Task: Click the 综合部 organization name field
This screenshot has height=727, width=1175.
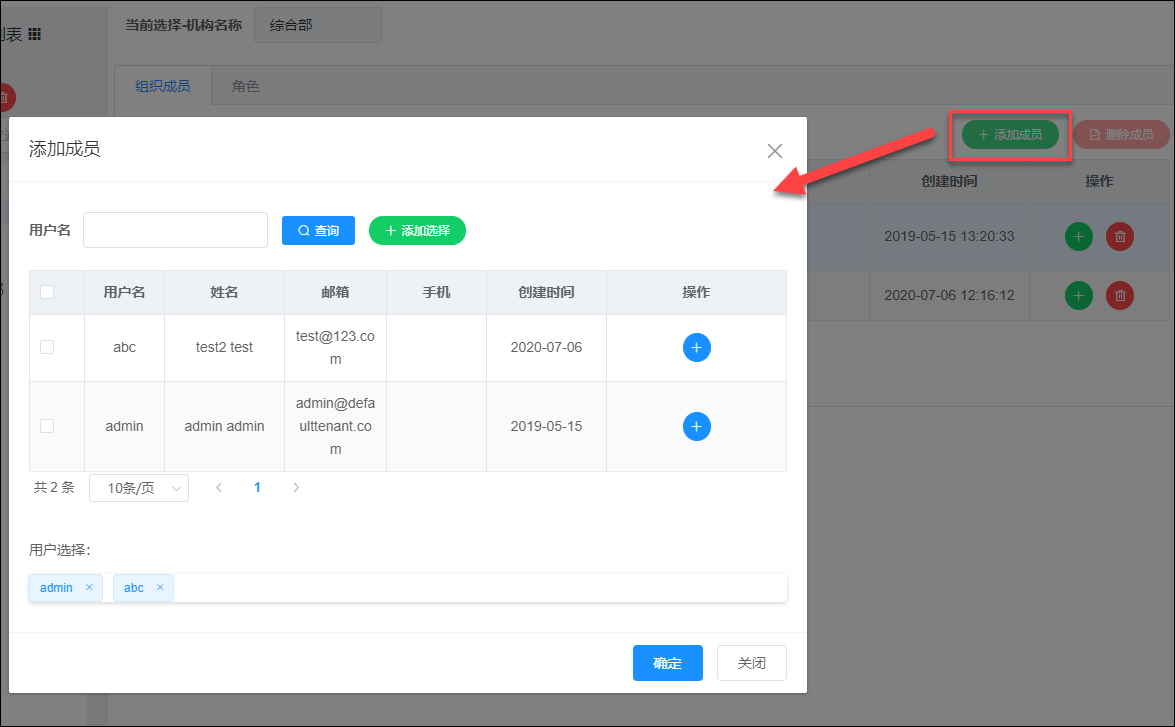Action: click(318, 25)
